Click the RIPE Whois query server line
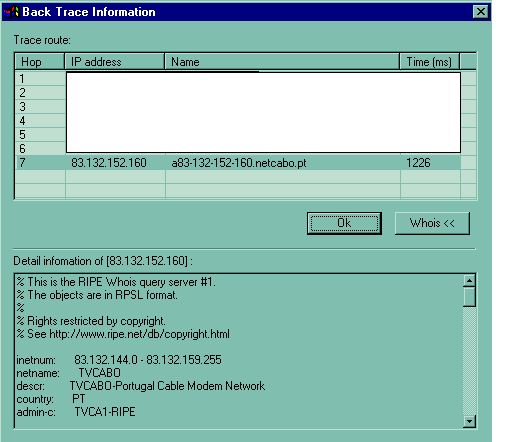The height and width of the screenshot is (442, 525). [x=116, y=282]
